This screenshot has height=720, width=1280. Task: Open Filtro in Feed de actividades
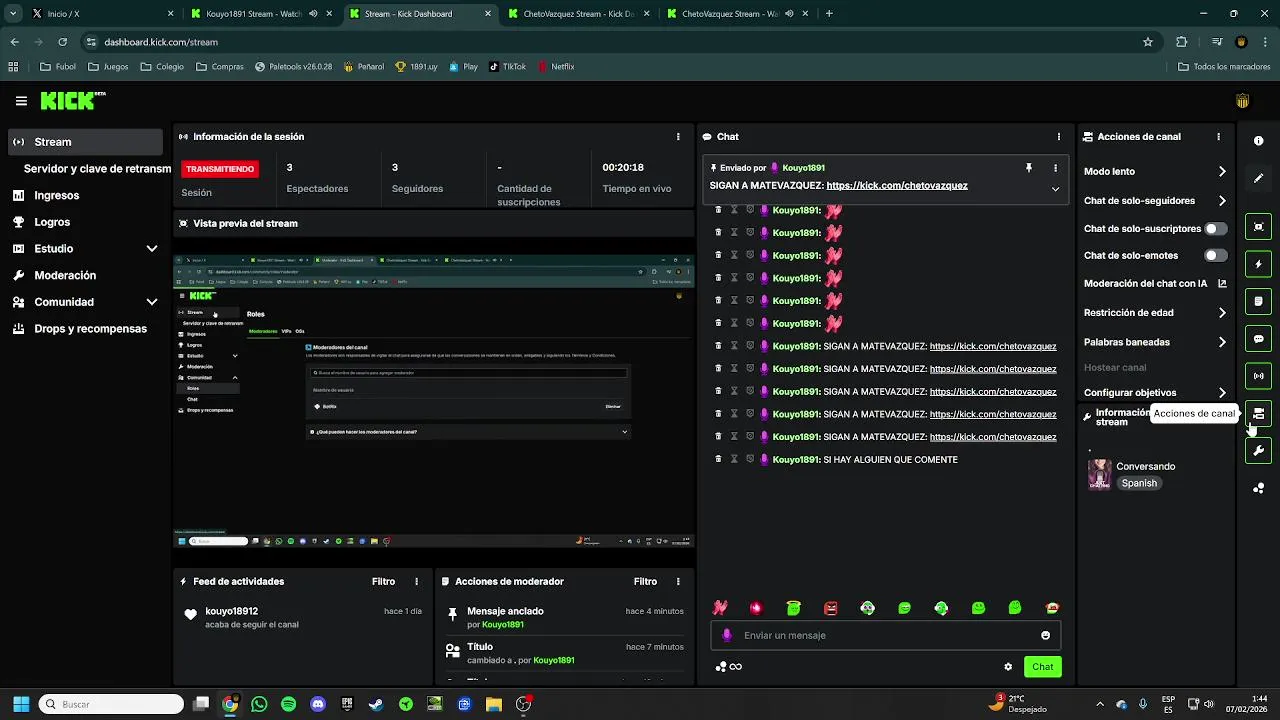(384, 581)
